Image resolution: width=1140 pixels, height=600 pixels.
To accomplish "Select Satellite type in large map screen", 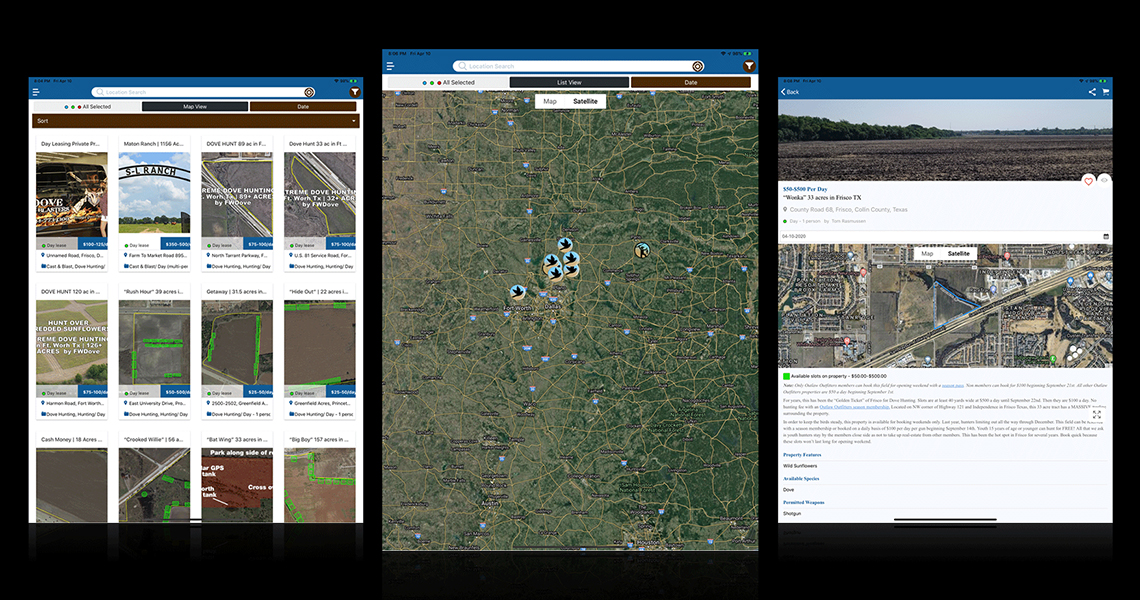I will pos(585,101).
